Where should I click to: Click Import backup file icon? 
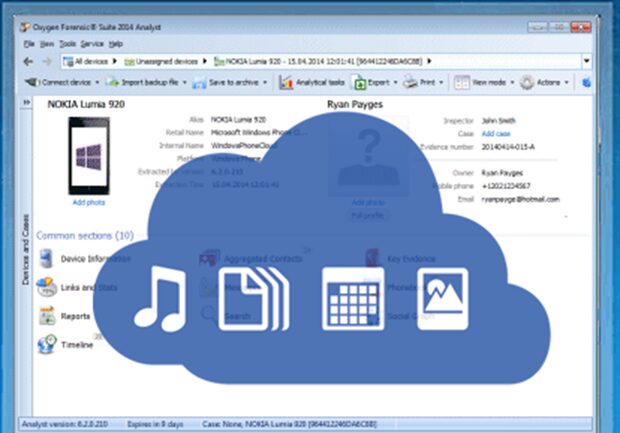[113, 82]
